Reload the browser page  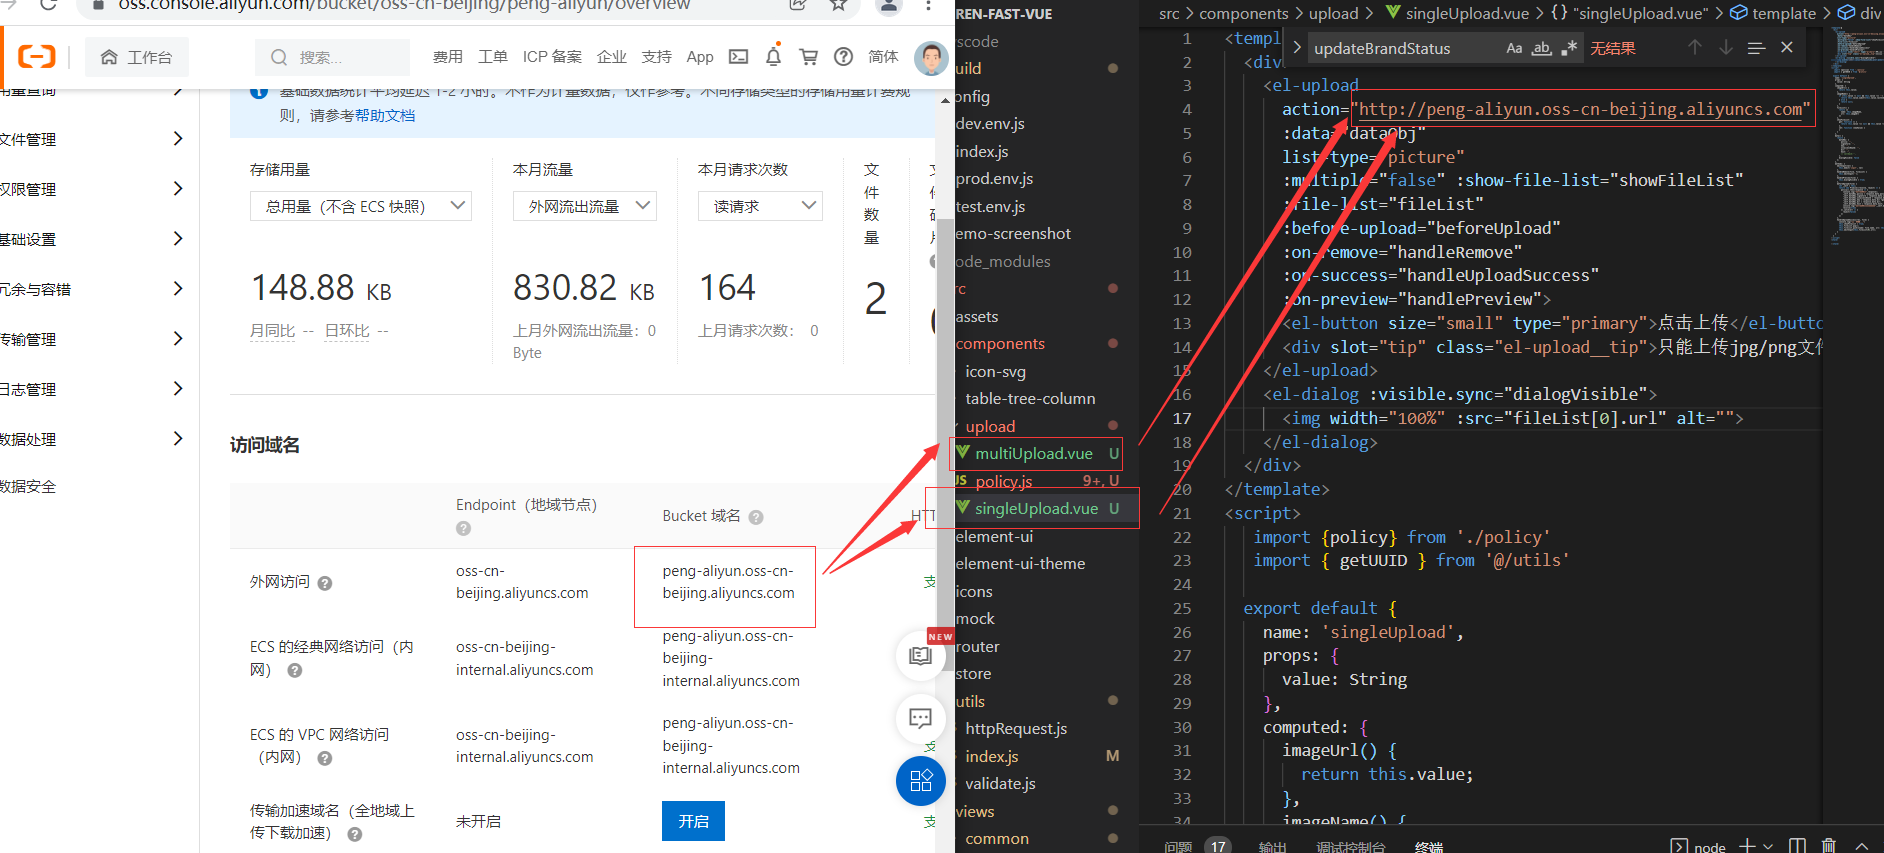coord(47,5)
